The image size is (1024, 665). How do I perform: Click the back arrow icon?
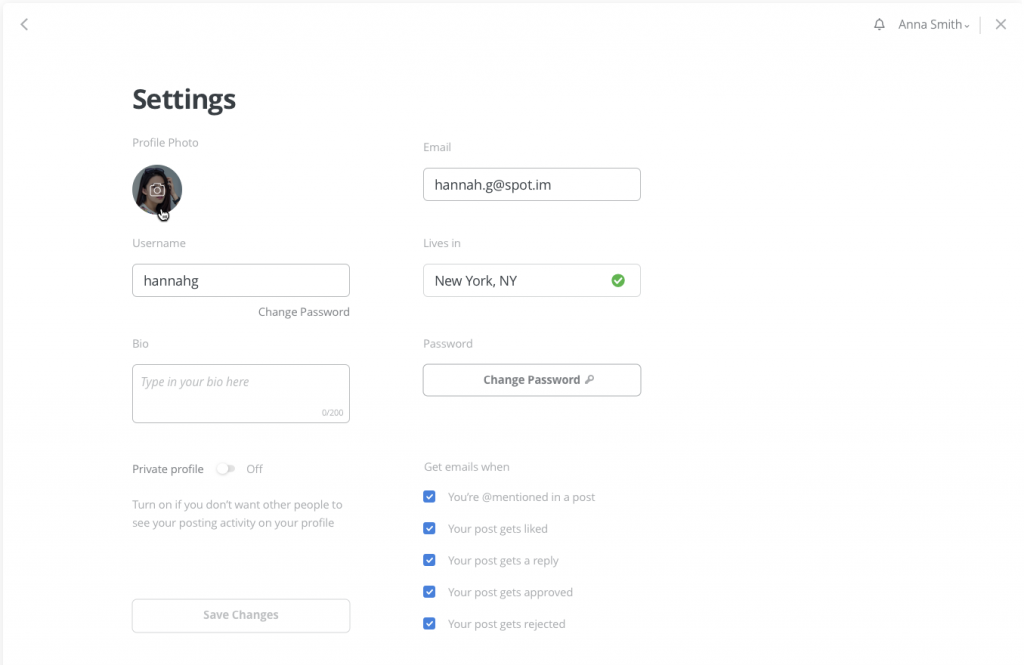coord(24,25)
